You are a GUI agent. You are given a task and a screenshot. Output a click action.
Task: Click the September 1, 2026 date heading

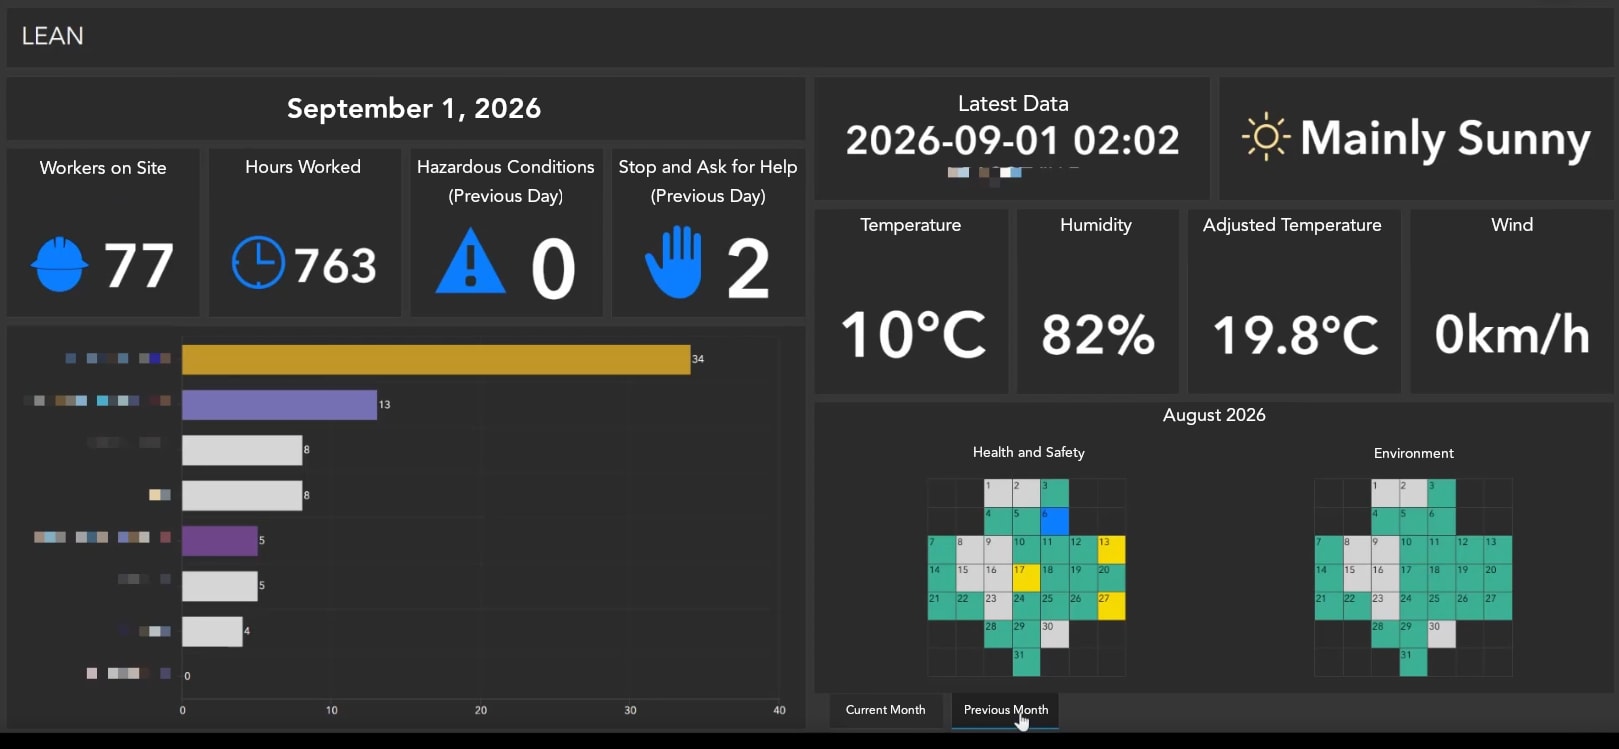414,108
